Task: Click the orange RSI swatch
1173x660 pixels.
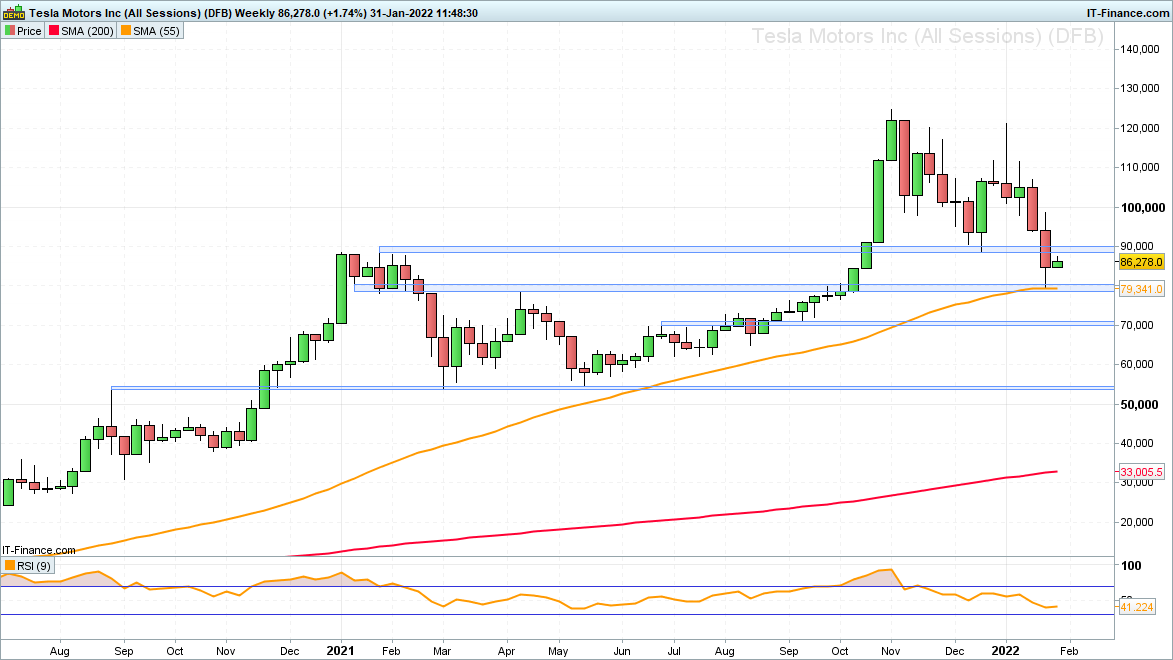Action: point(9,566)
